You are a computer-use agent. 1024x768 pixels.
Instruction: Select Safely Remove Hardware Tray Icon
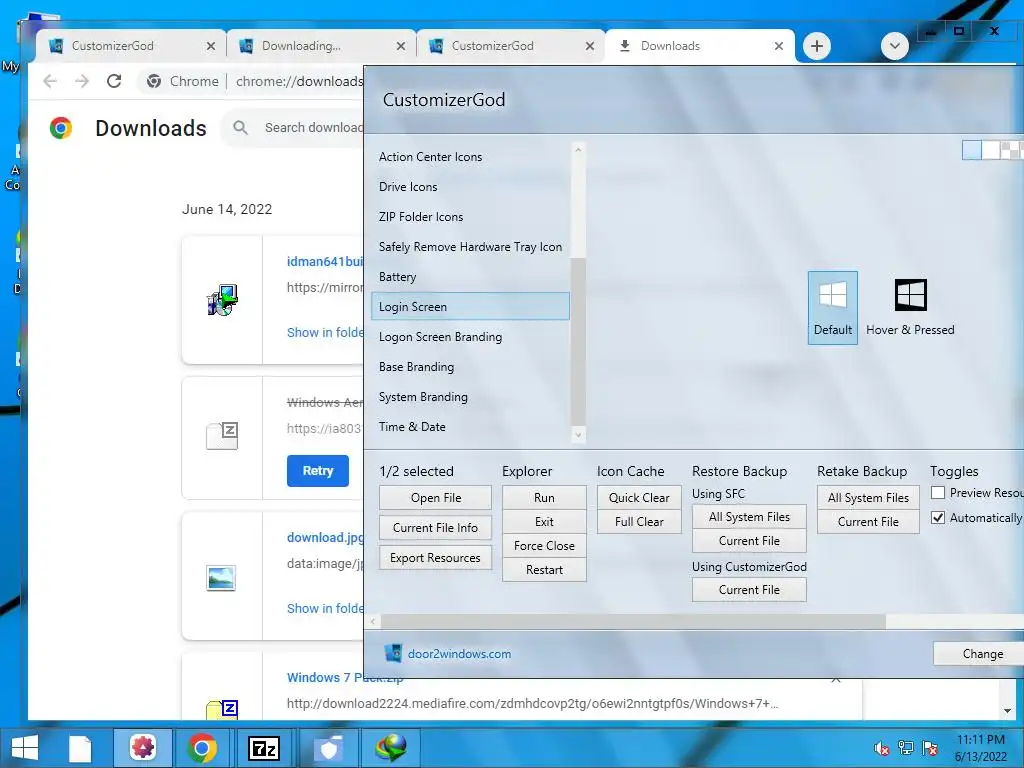pyautogui.click(x=470, y=247)
